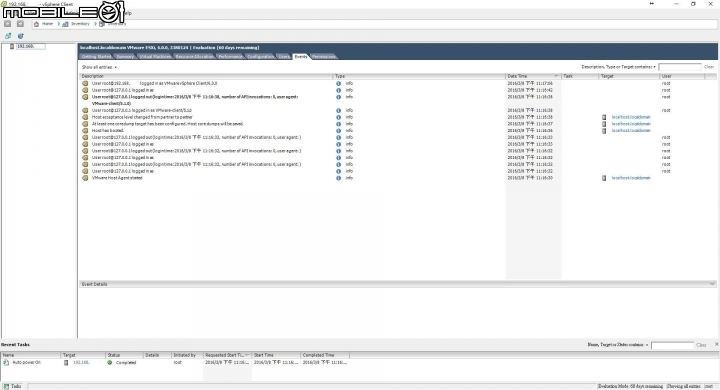Click the Recent Tasks filter text field
This screenshot has width=720, height=390.
(672, 345)
